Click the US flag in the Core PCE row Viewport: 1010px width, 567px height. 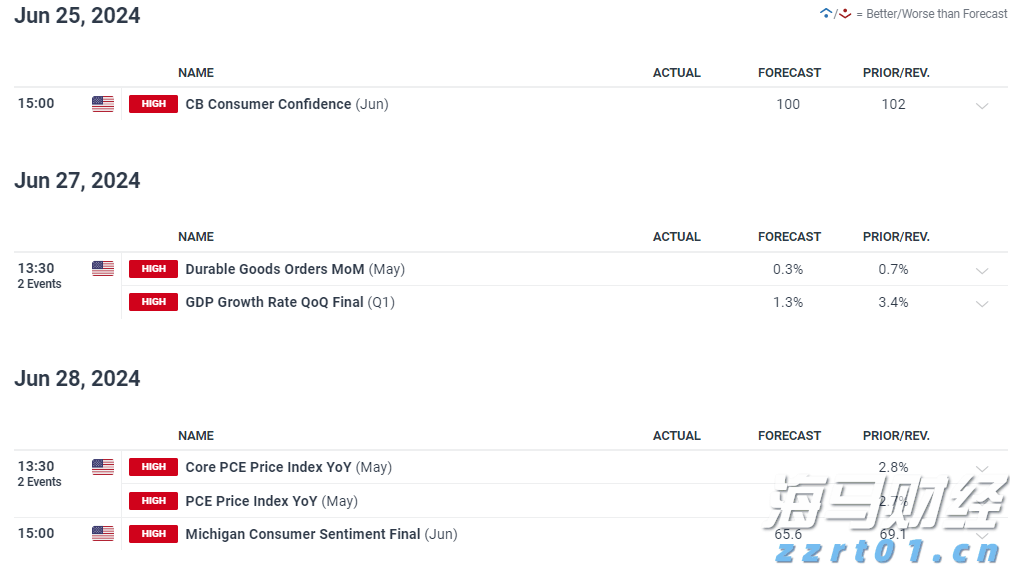point(103,467)
